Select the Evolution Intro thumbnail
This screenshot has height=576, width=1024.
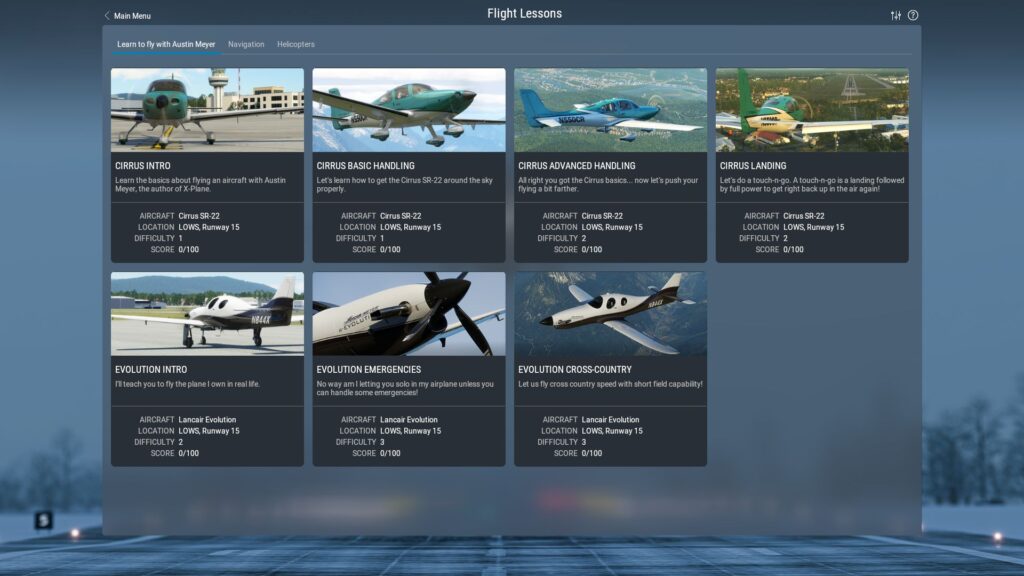click(207, 314)
